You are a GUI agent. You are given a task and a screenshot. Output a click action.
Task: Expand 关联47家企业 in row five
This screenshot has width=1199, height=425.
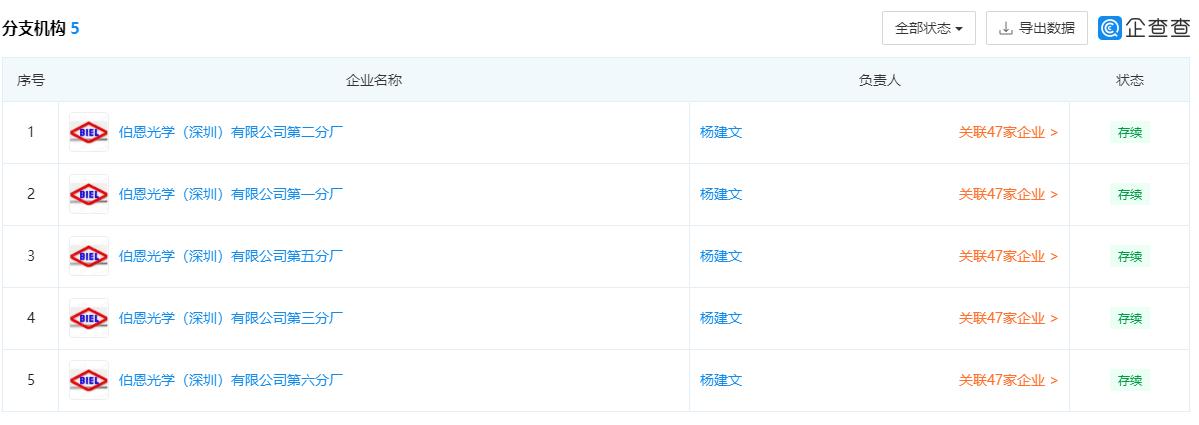click(1009, 380)
